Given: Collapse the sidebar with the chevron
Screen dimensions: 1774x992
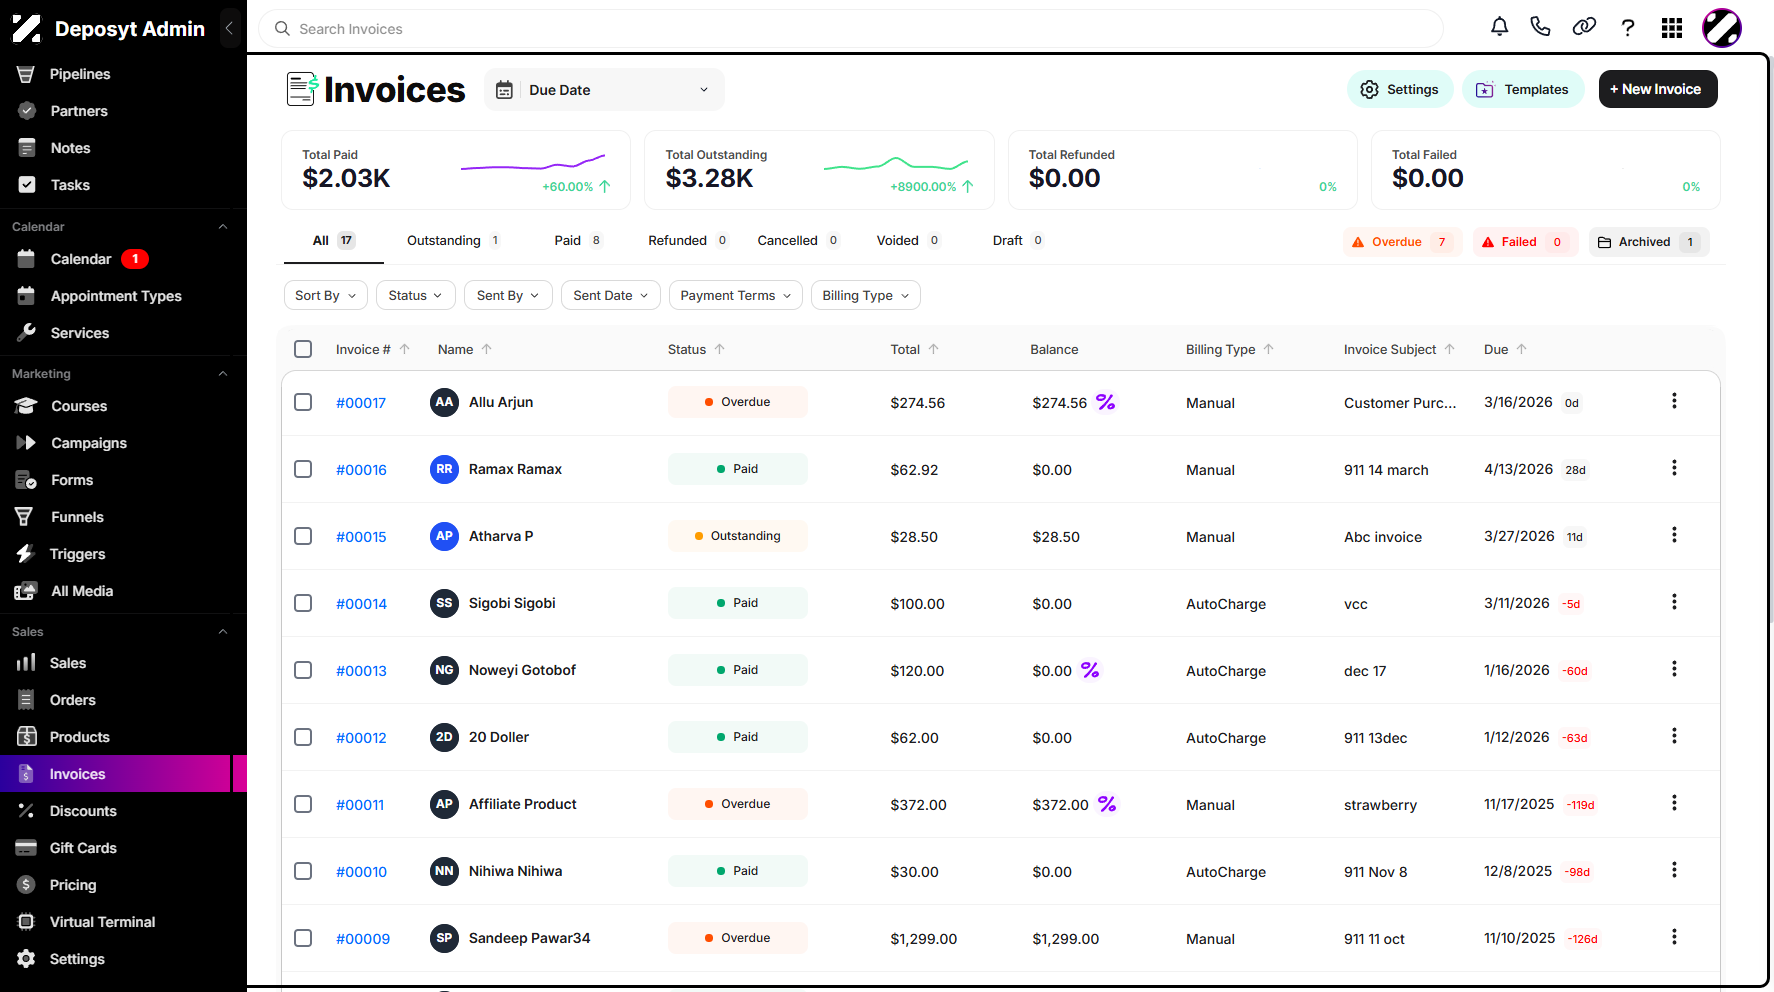Looking at the screenshot, I should point(230,29).
